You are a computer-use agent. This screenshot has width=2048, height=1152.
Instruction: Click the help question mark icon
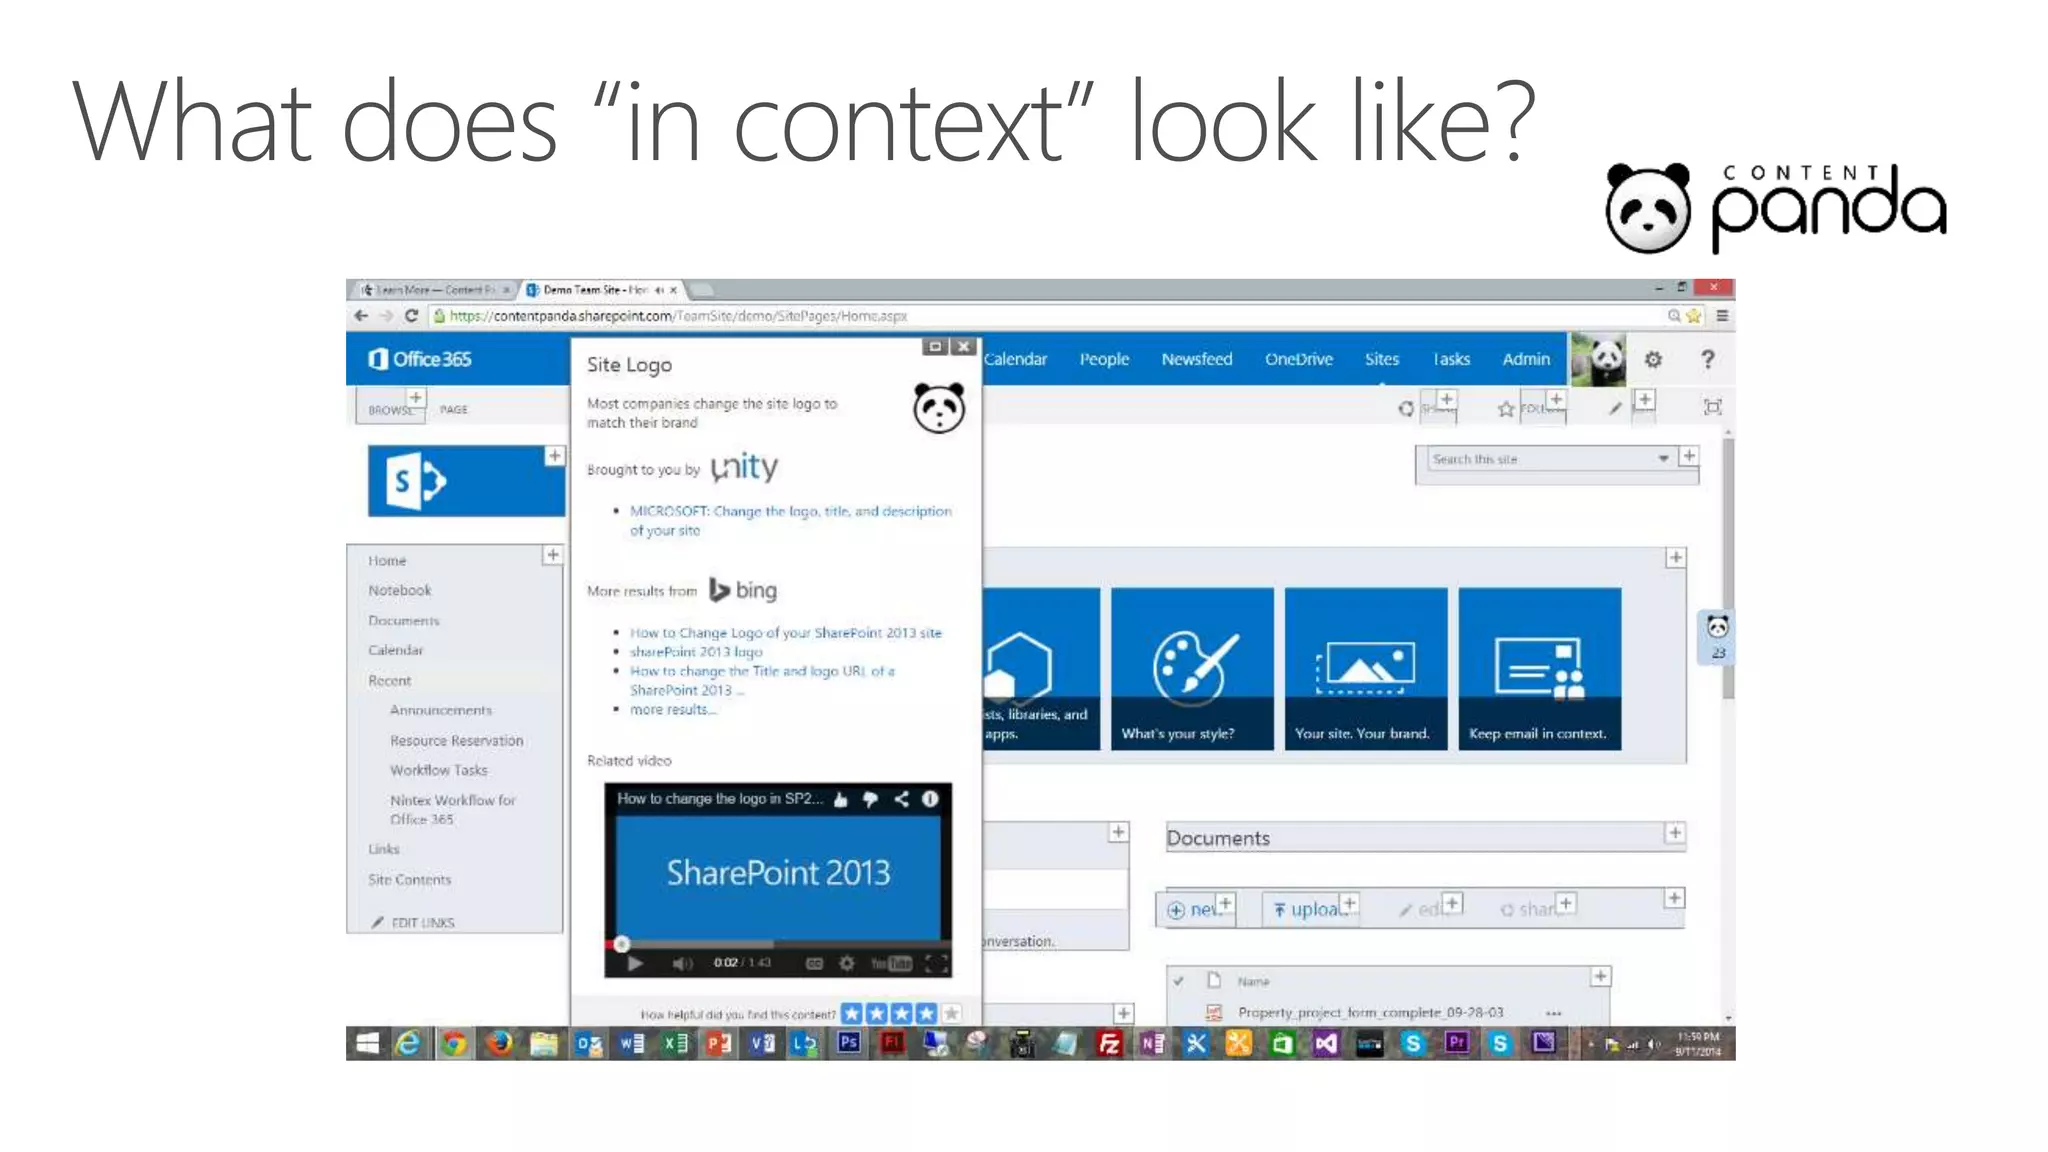pyautogui.click(x=1708, y=359)
